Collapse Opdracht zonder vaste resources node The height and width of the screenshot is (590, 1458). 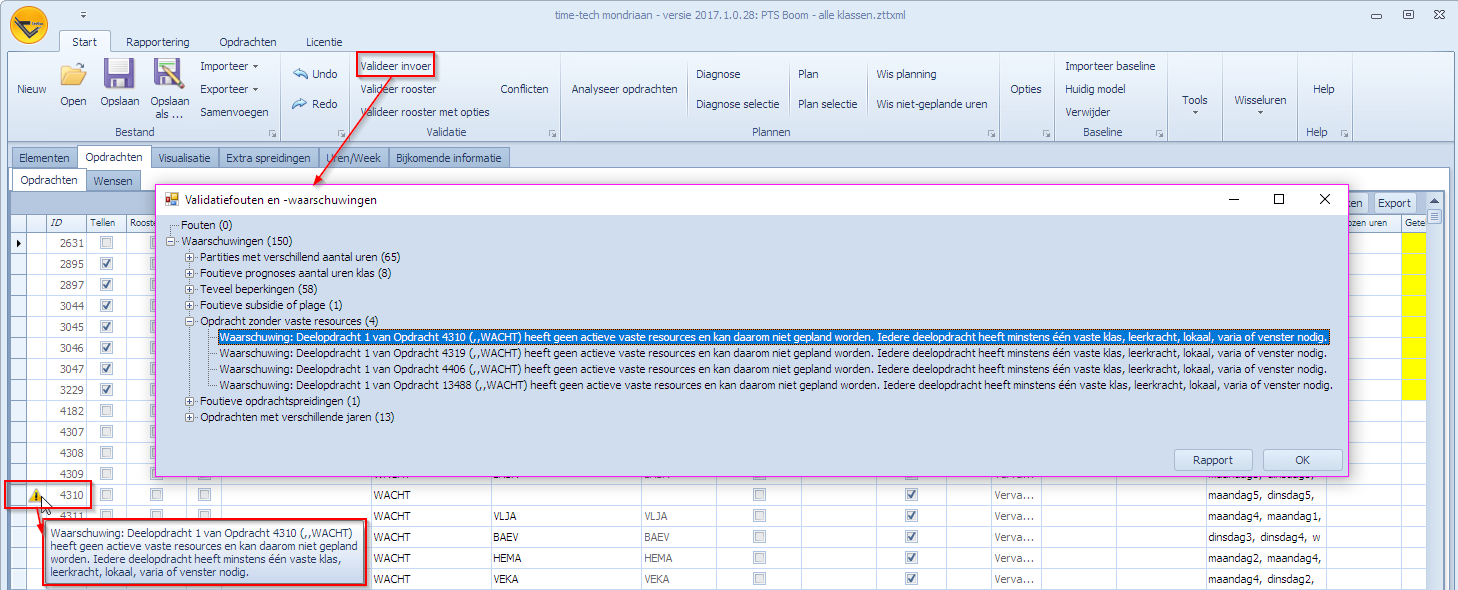click(x=190, y=321)
